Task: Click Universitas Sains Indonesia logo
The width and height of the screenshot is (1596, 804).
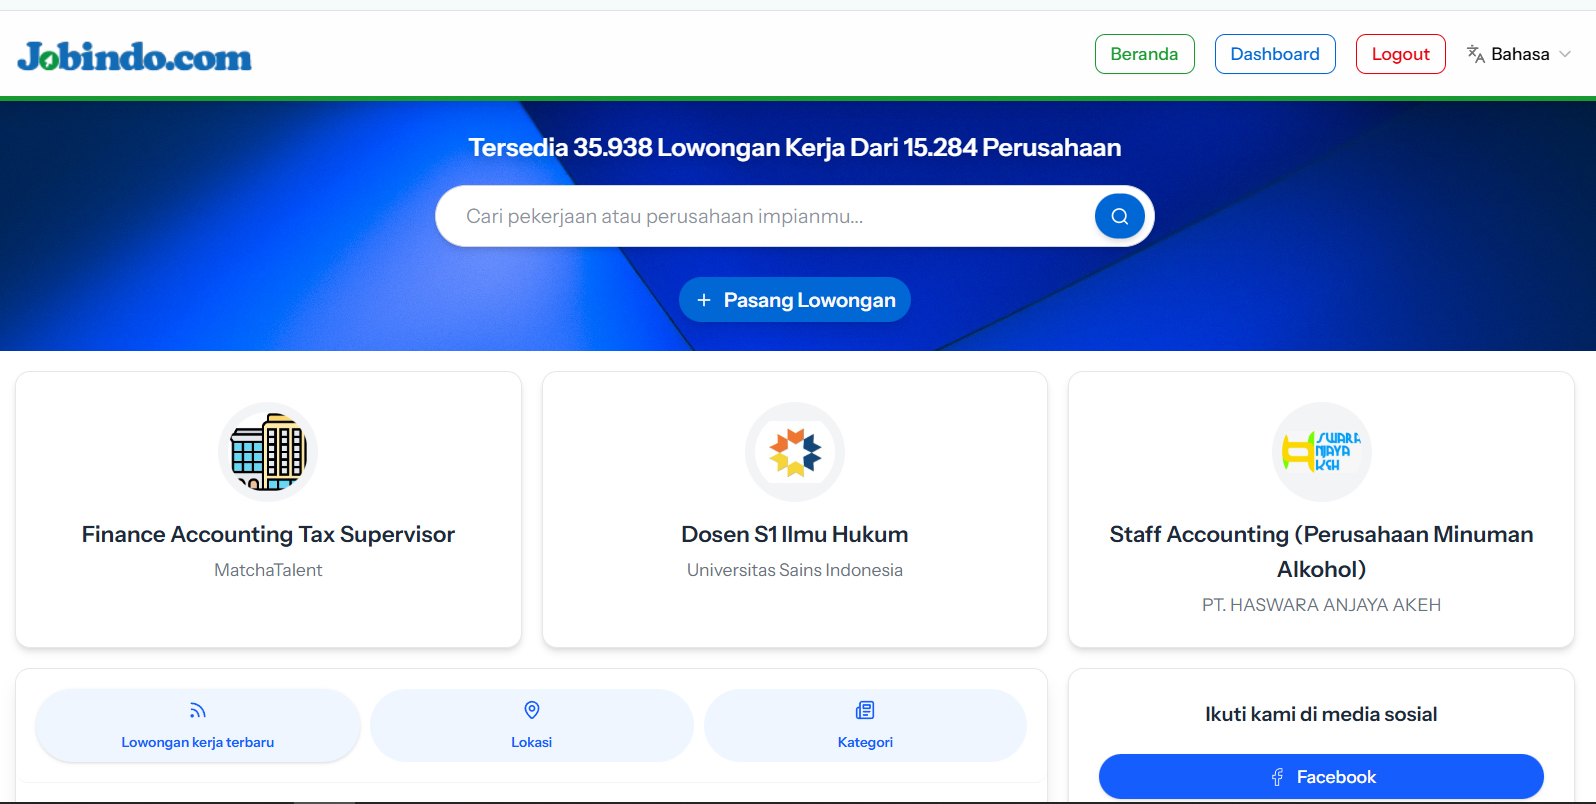Action: (x=795, y=452)
